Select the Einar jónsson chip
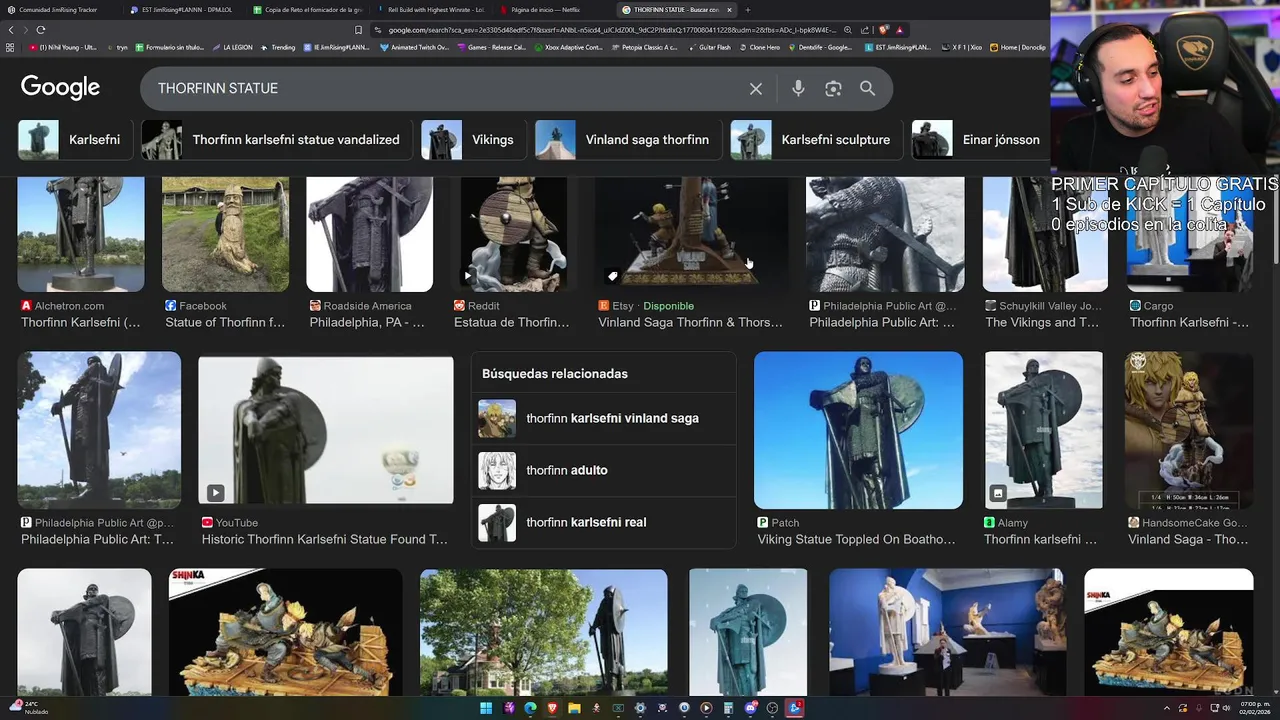 pyautogui.click(x=981, y=140)
